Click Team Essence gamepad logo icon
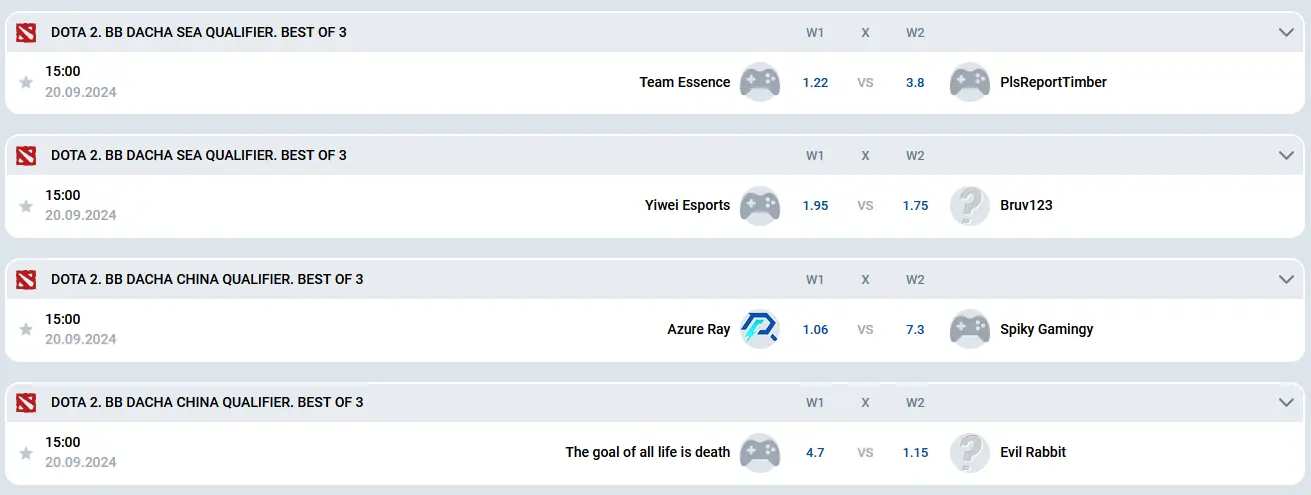The height and width of the screenshot is (495, 1311). (x=760, y=82)
